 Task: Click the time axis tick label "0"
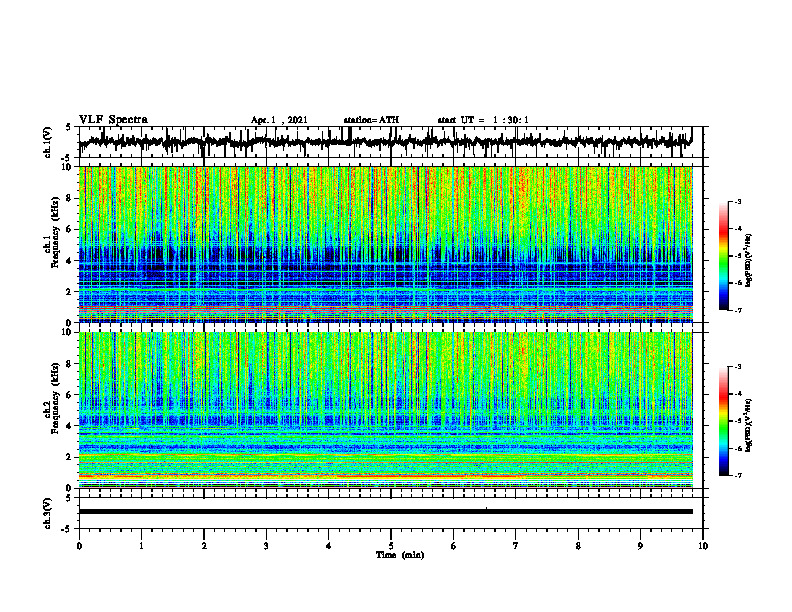79,546
